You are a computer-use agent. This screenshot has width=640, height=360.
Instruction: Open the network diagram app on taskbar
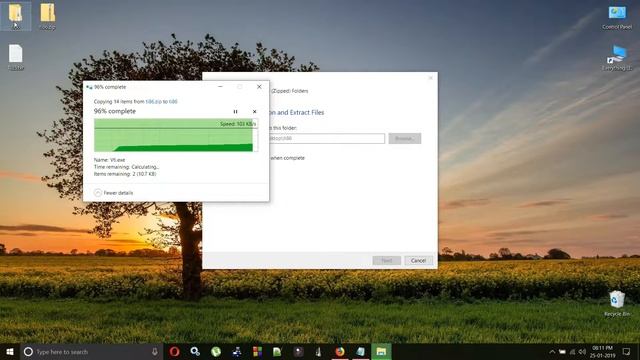point(237,351)
